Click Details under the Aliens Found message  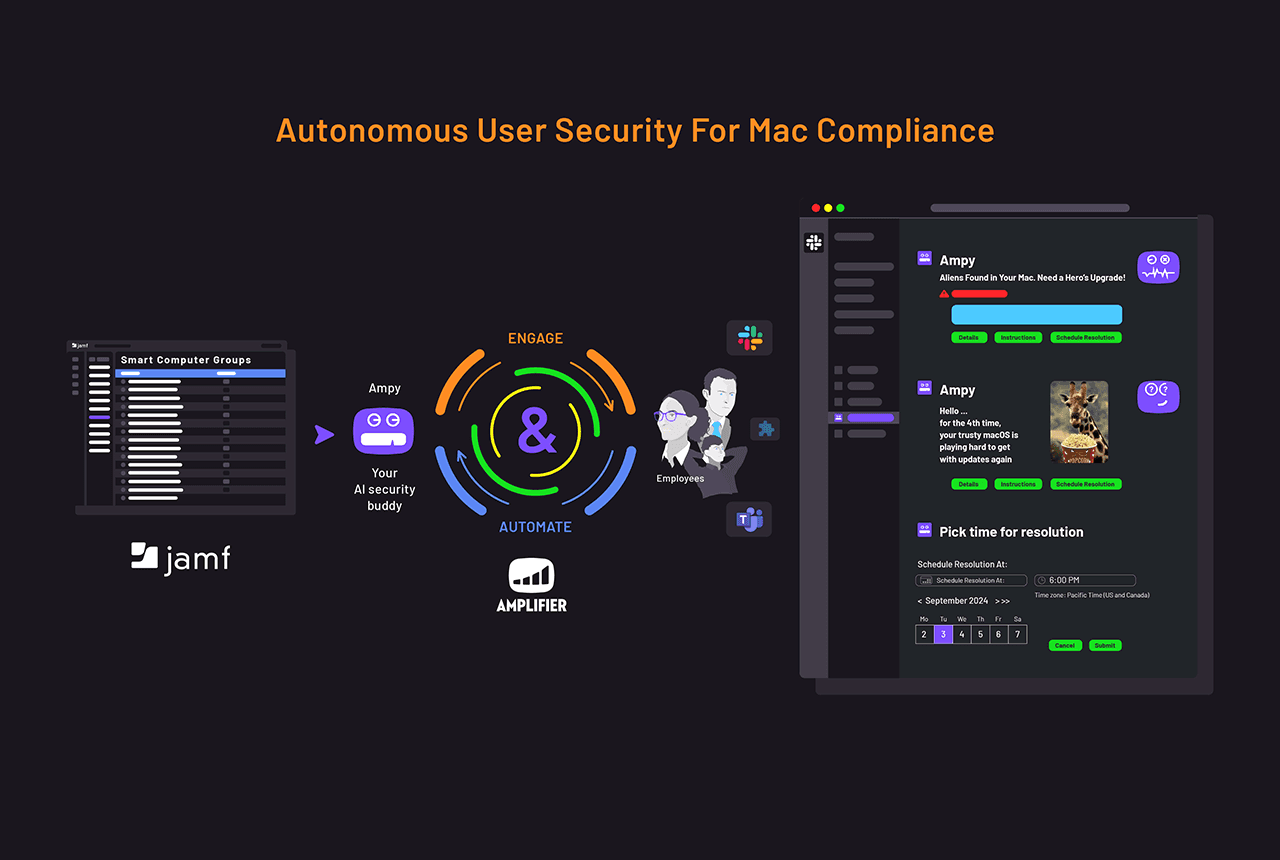[x=968, y=338]
